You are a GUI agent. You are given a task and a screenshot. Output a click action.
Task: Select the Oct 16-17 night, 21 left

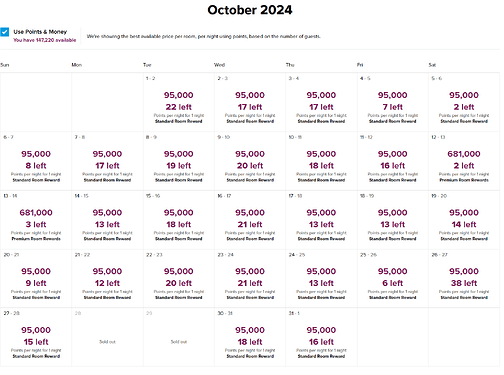[250, 220]
